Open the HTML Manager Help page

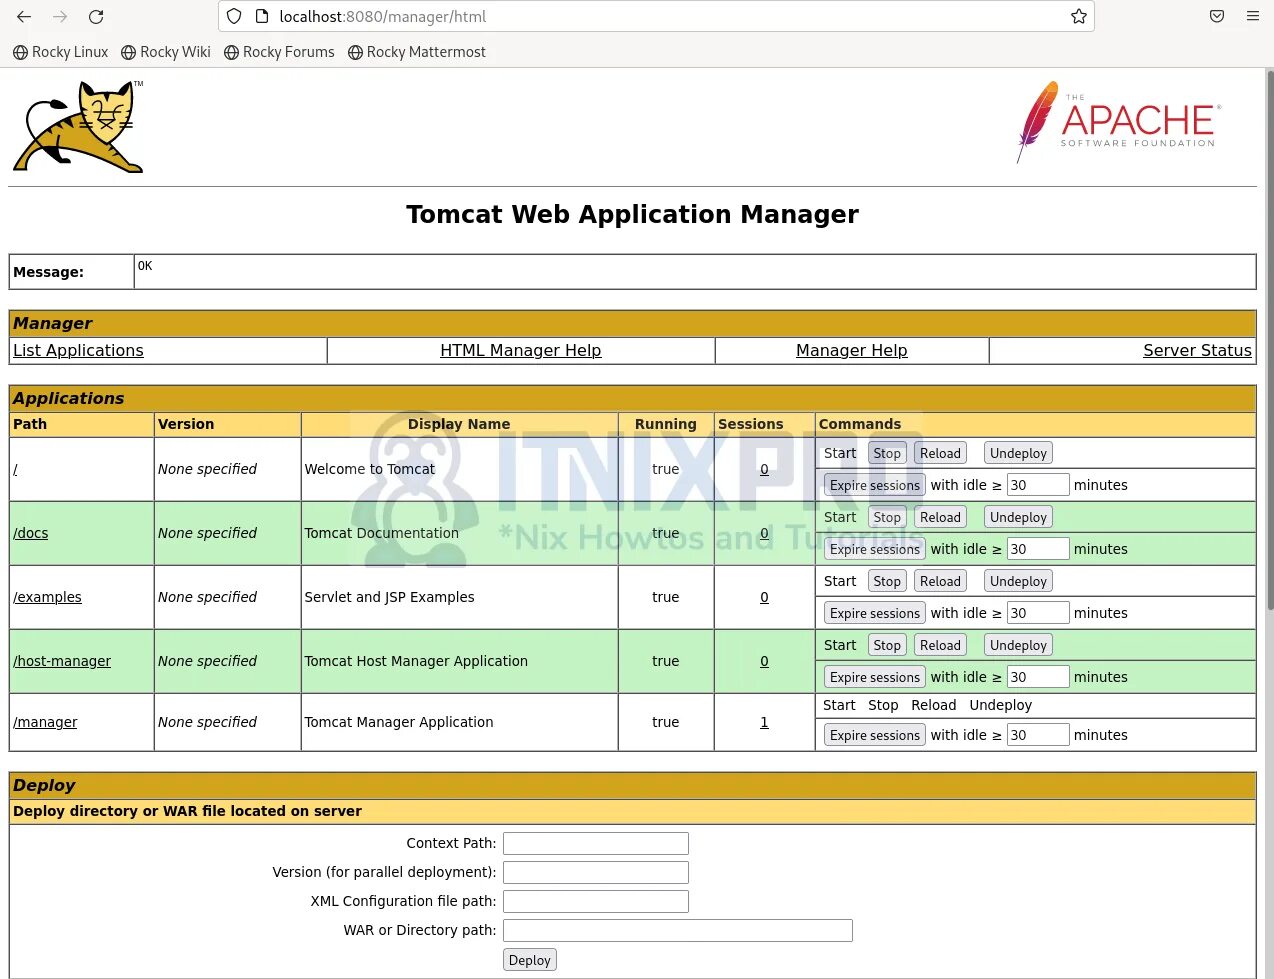click(x=520, y=350)
